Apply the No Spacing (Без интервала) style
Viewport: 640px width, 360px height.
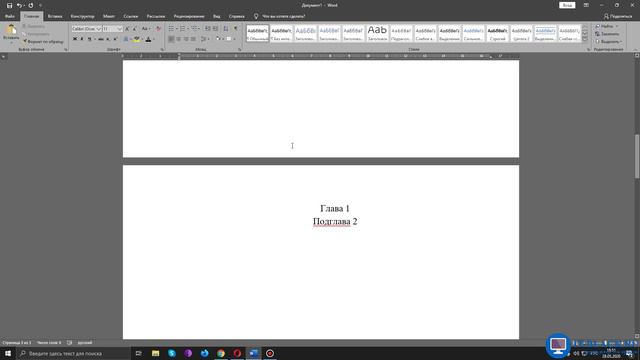(282, 33)
